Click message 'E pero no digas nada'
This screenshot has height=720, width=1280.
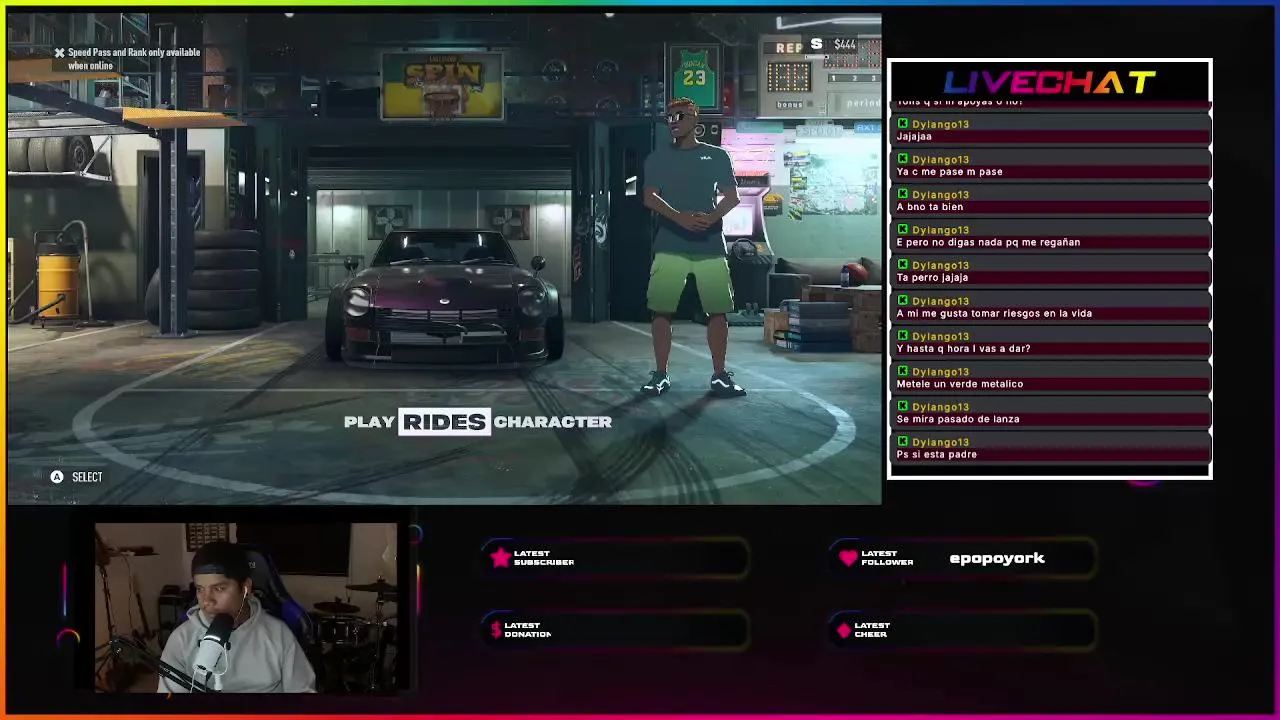click(x=988, y=242)
